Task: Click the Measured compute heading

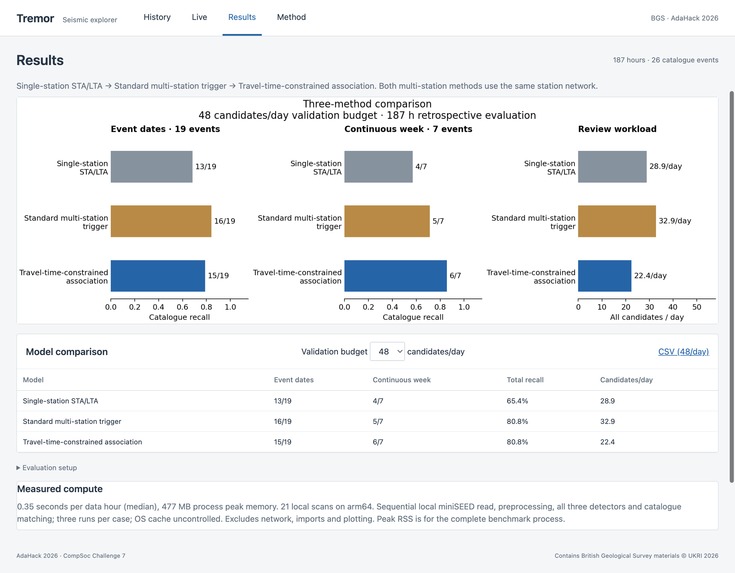Action: point(60,489)
